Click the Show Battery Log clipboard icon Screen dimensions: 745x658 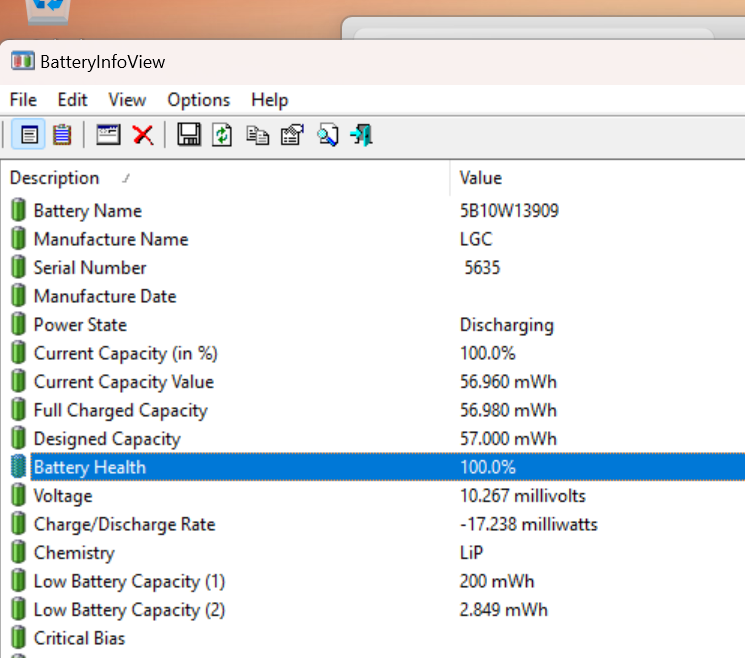click(62, 135)
